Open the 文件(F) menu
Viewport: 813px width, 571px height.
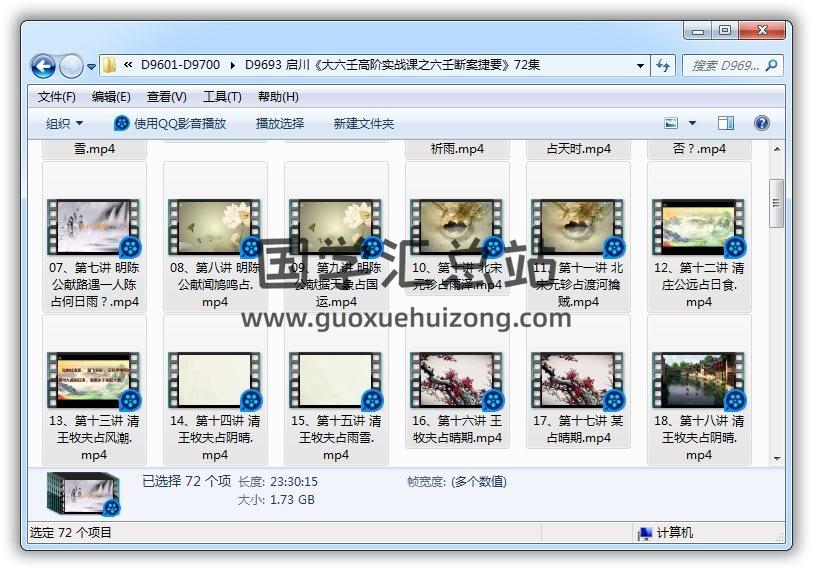[x=57, y=97]
